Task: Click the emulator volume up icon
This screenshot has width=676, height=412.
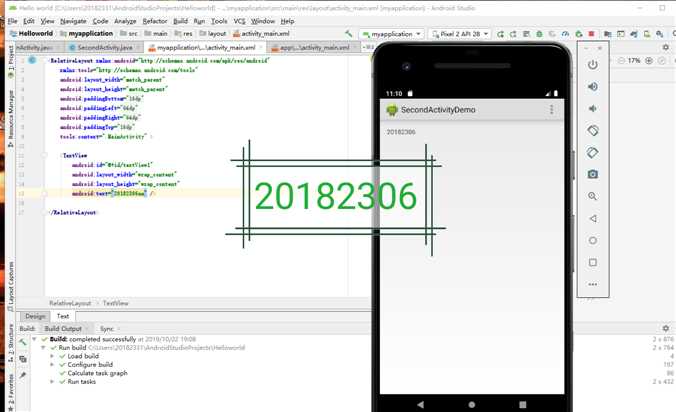Action: (593, 87)
